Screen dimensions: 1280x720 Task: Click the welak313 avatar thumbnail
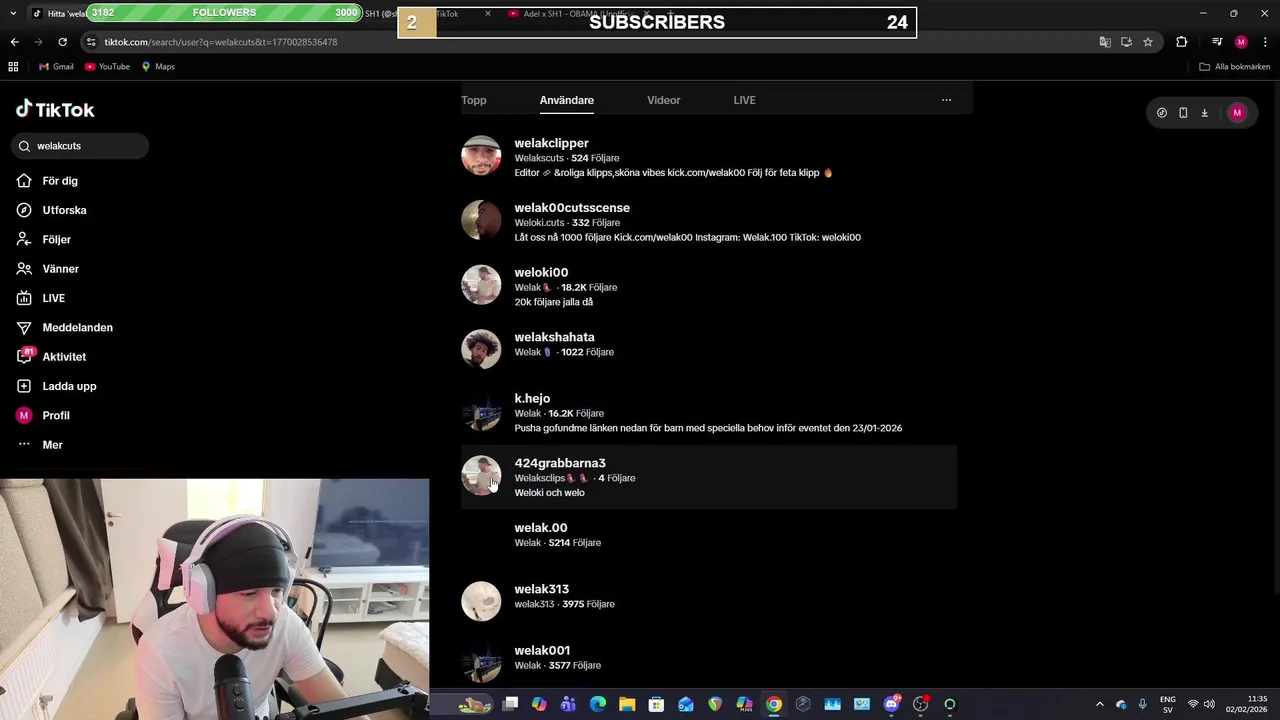point(481,601)
